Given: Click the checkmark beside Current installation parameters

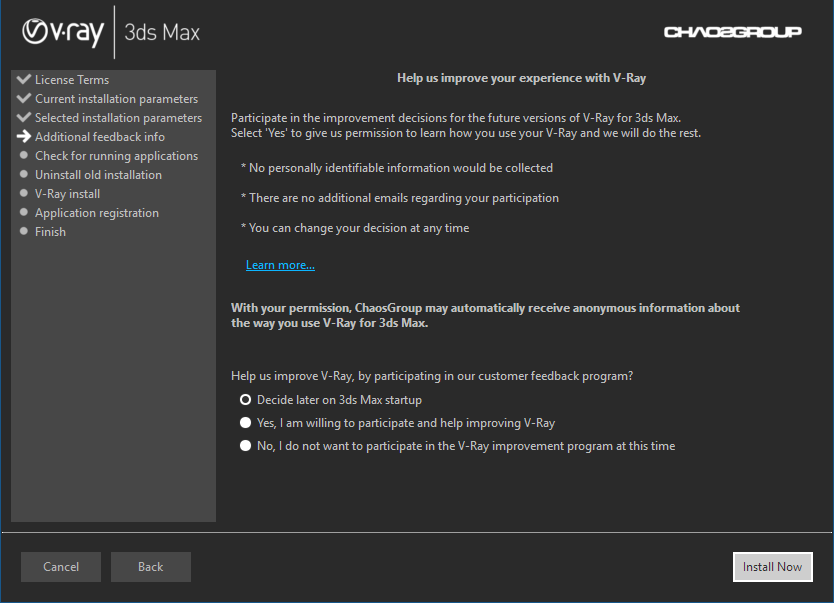Looking at the screenshot, I should pyautogui.click(x=24, y=98).
